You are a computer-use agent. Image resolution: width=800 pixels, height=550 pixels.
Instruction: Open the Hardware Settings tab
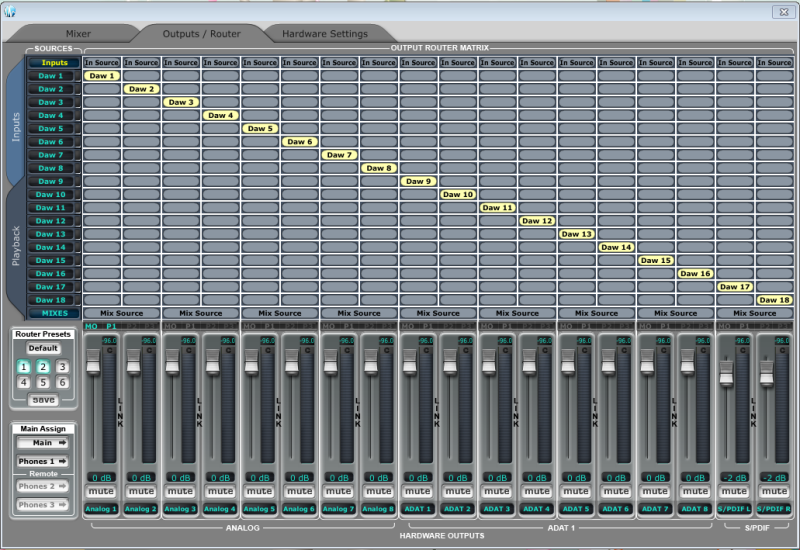(x=323, y=34)
